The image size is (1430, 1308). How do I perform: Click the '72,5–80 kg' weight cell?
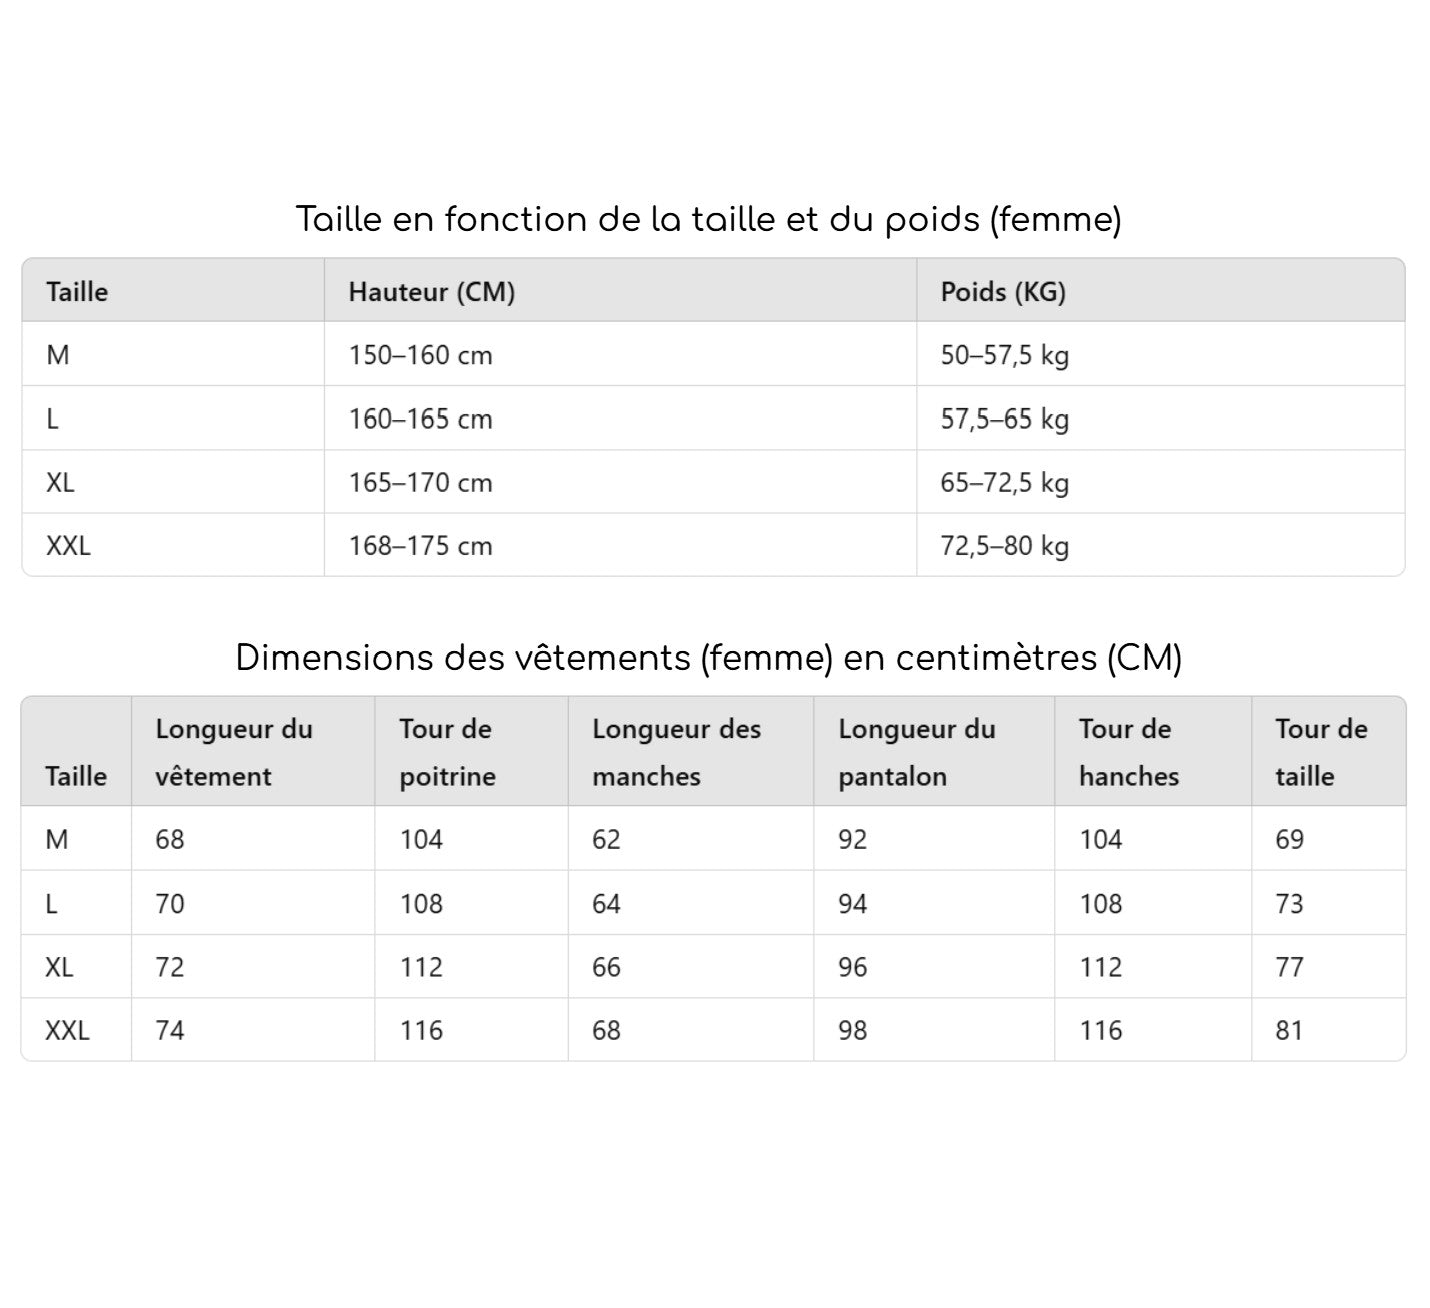1004,546
